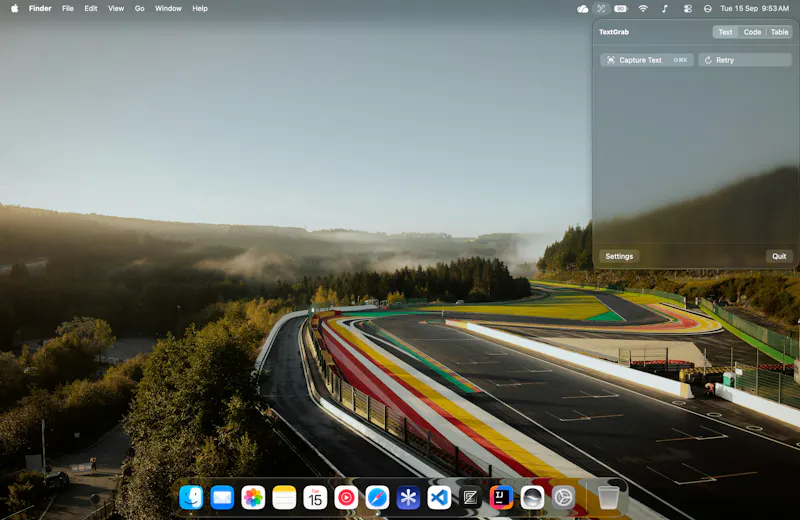The height and width of the screenshot is (520, 800).
Task: Open the TextGrab menu bar icon
Action: click(x=602, y=9)
